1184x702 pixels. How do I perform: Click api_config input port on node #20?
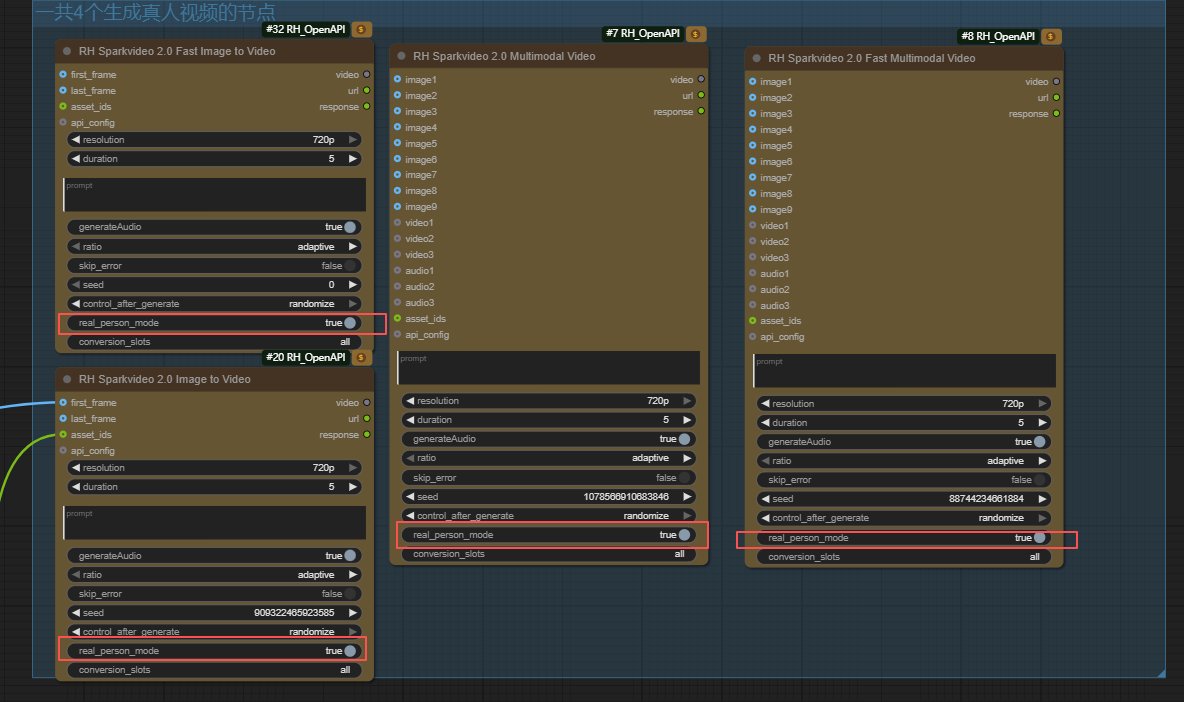pos(63,451)
